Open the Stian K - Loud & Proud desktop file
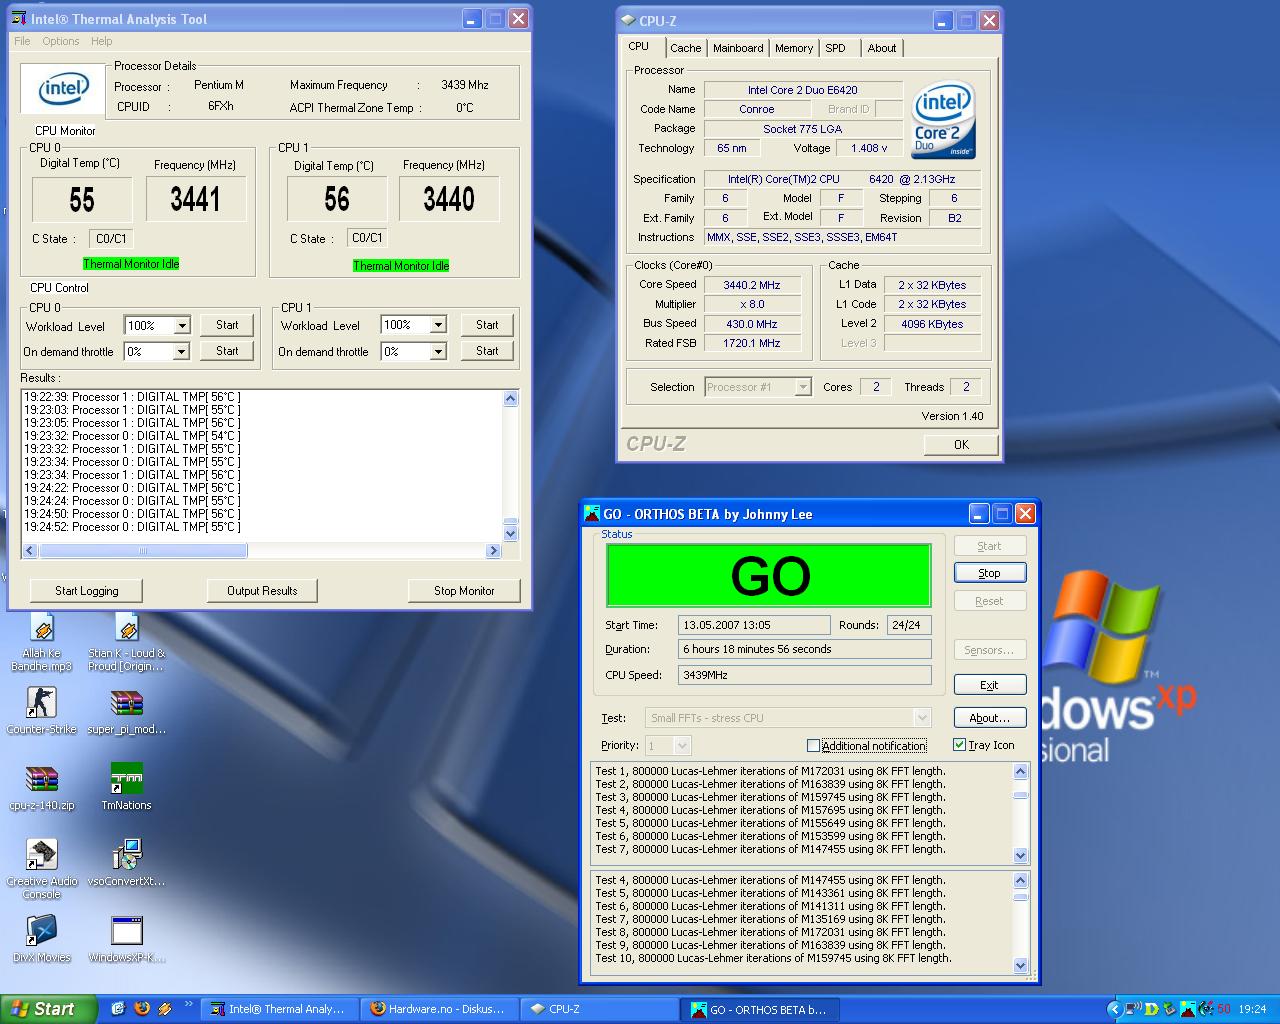The image size is (1280, 1024). point(126,642)
